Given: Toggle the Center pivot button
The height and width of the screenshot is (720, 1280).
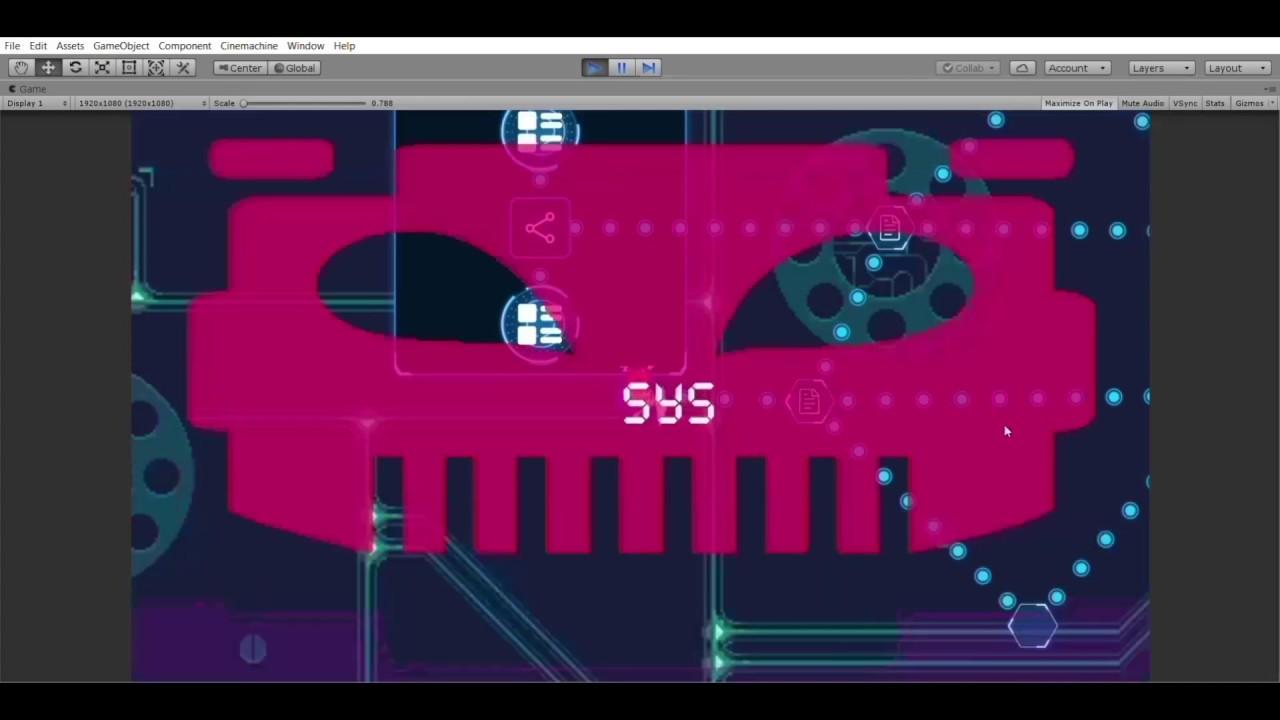Looking at the screenshot, I should click(x=239, y=68).
